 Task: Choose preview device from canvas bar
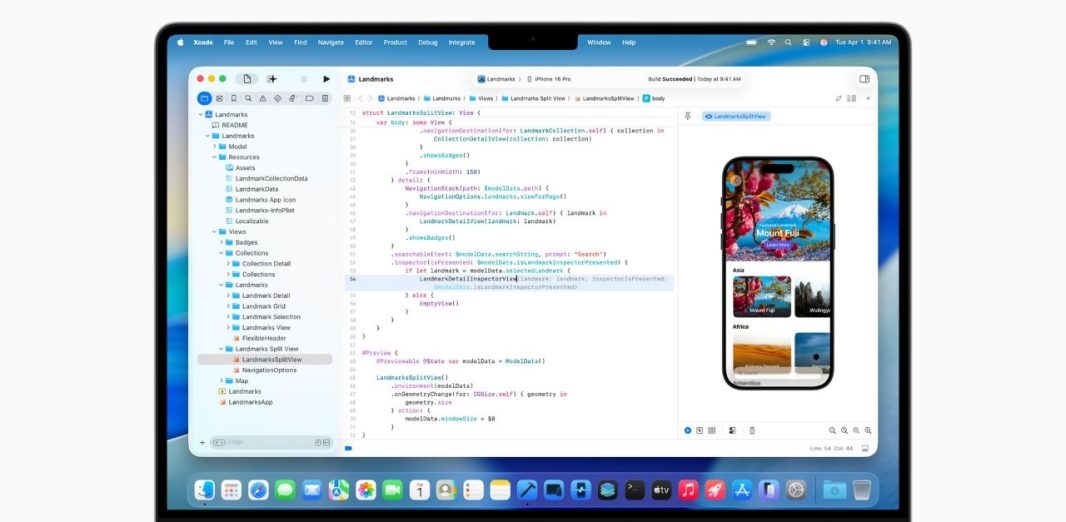[x=752, y=430]
